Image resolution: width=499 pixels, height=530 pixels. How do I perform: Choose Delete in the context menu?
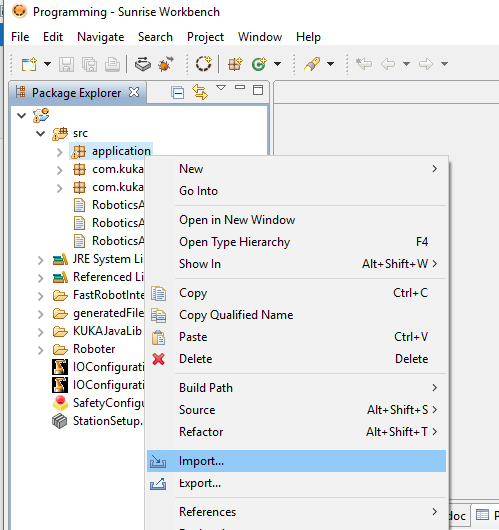(x=296, y=359)
